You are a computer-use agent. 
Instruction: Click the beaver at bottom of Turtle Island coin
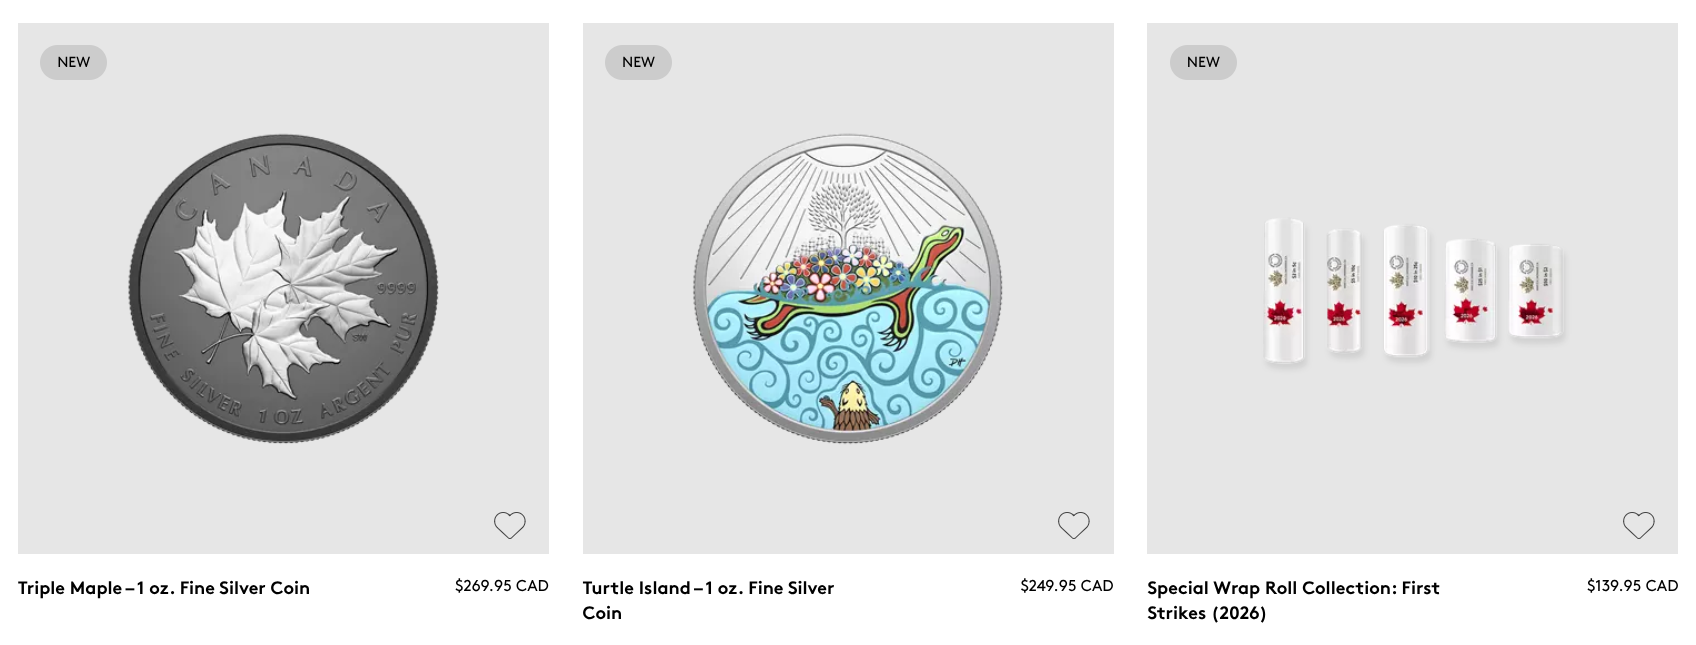tap(850, 405)
